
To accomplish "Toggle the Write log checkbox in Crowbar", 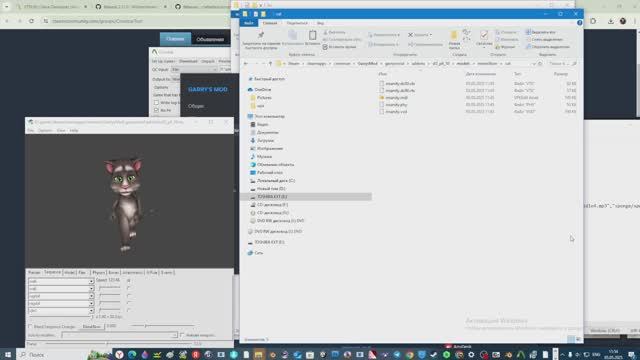I will tap(156, 103).
